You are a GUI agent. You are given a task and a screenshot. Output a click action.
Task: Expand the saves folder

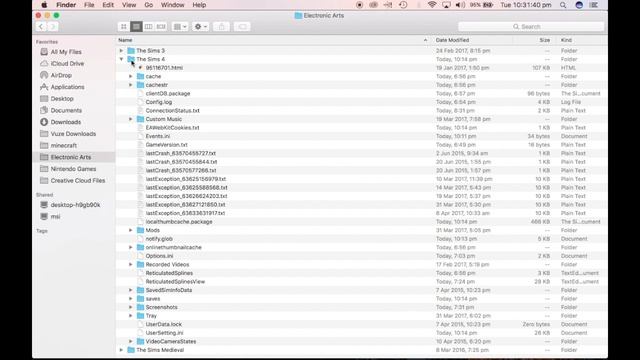pyautogui.click(x=131, y=299)
